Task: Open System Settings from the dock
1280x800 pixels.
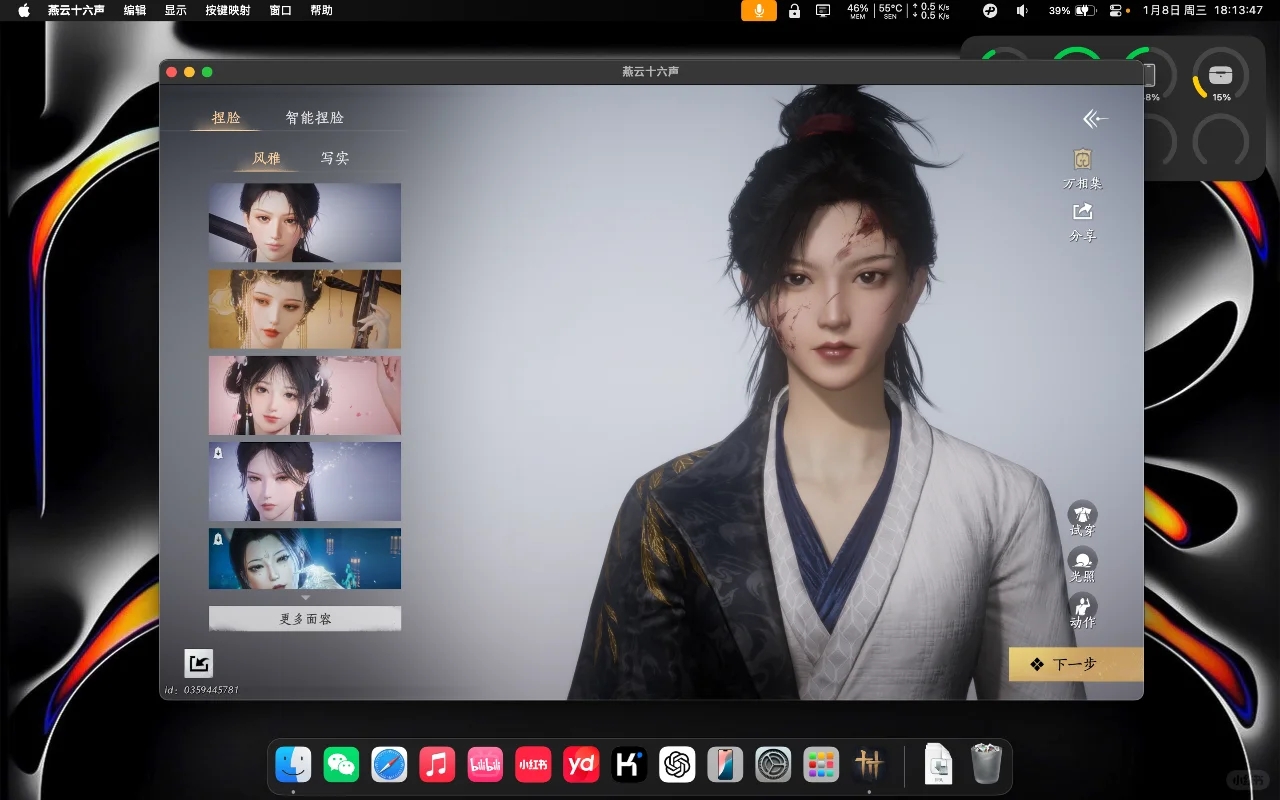Action: [773, 766]
